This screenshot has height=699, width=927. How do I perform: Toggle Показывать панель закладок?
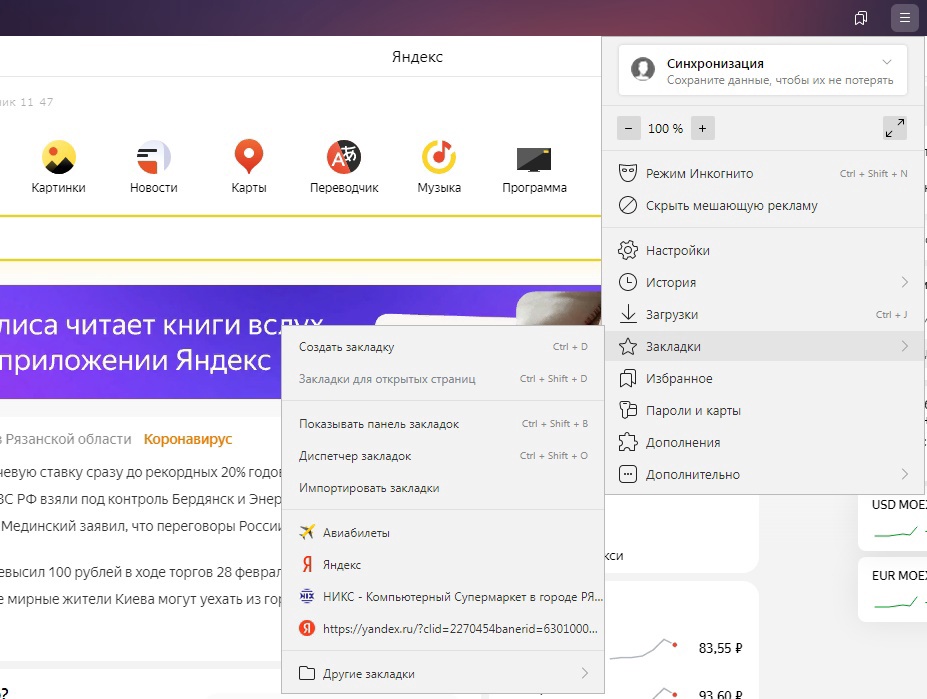coord(379,424)
